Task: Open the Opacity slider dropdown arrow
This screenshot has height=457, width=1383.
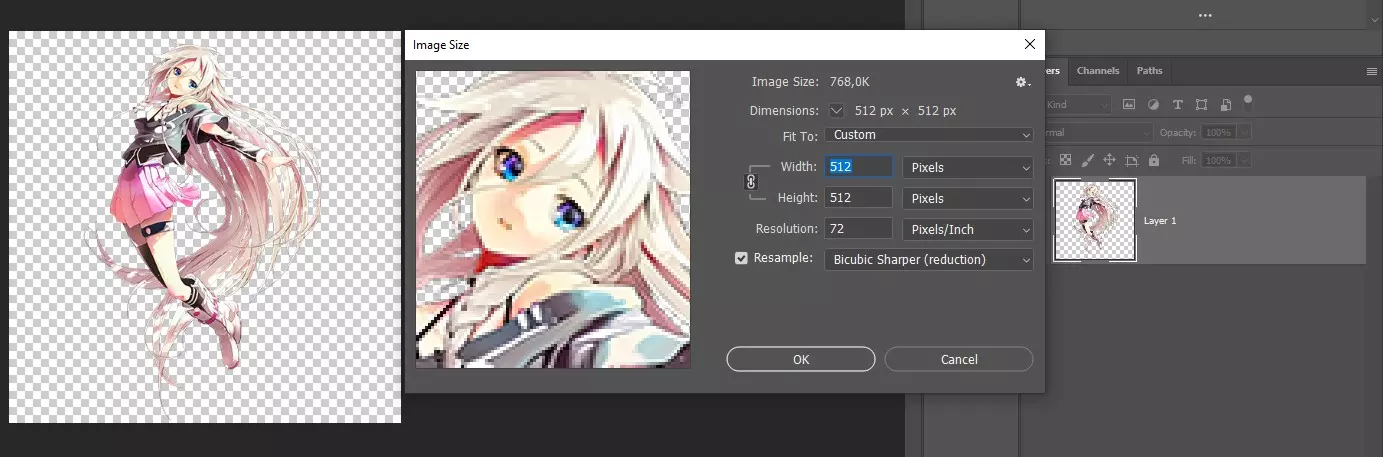Action: click(x=1242, y=132)
